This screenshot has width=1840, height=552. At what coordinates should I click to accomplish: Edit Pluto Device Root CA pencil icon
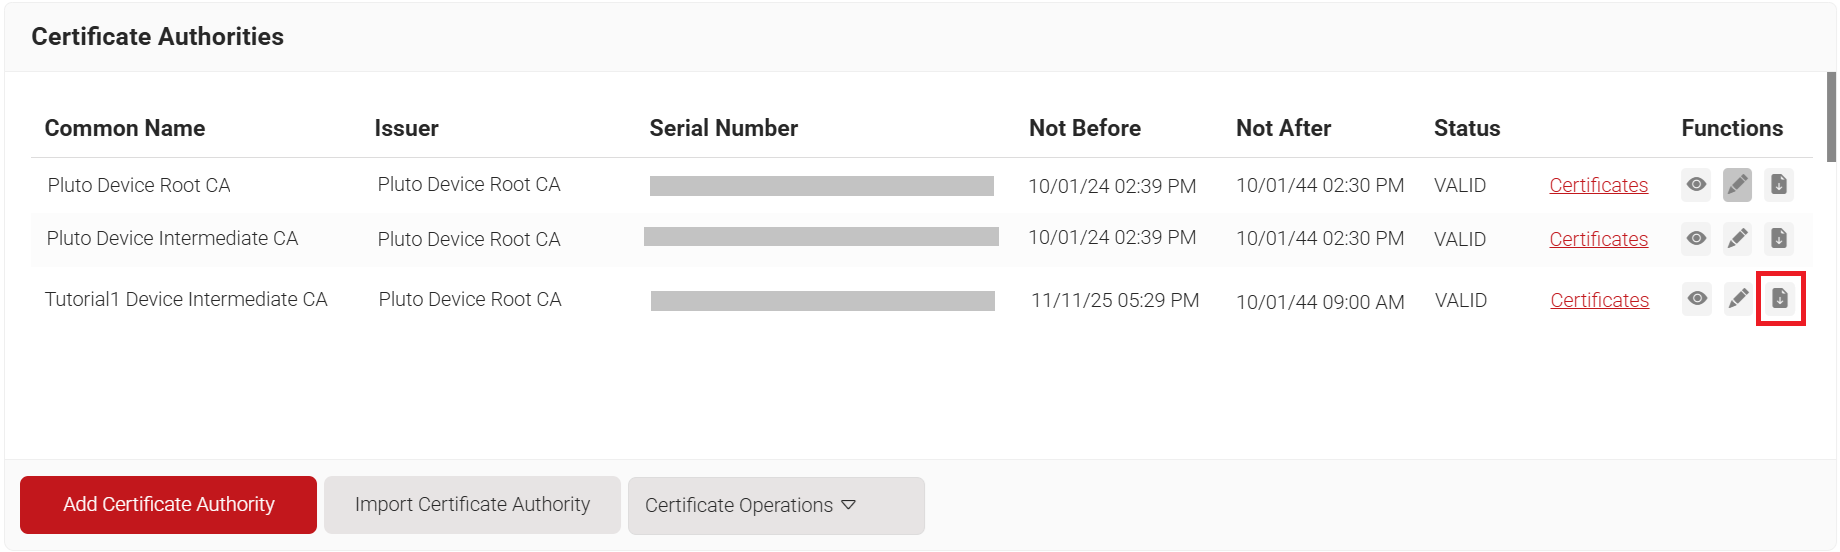1737,185
